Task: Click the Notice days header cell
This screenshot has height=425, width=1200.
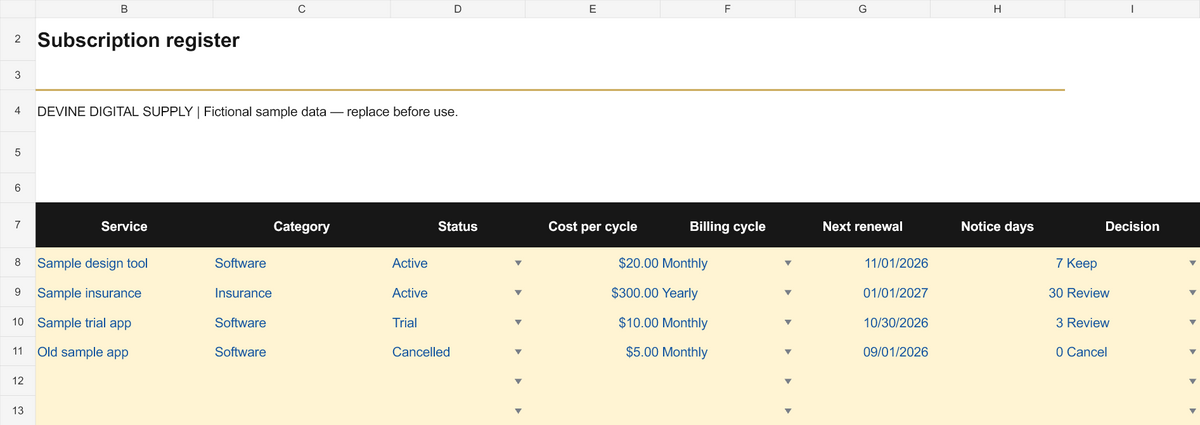Action: (997, 226)
